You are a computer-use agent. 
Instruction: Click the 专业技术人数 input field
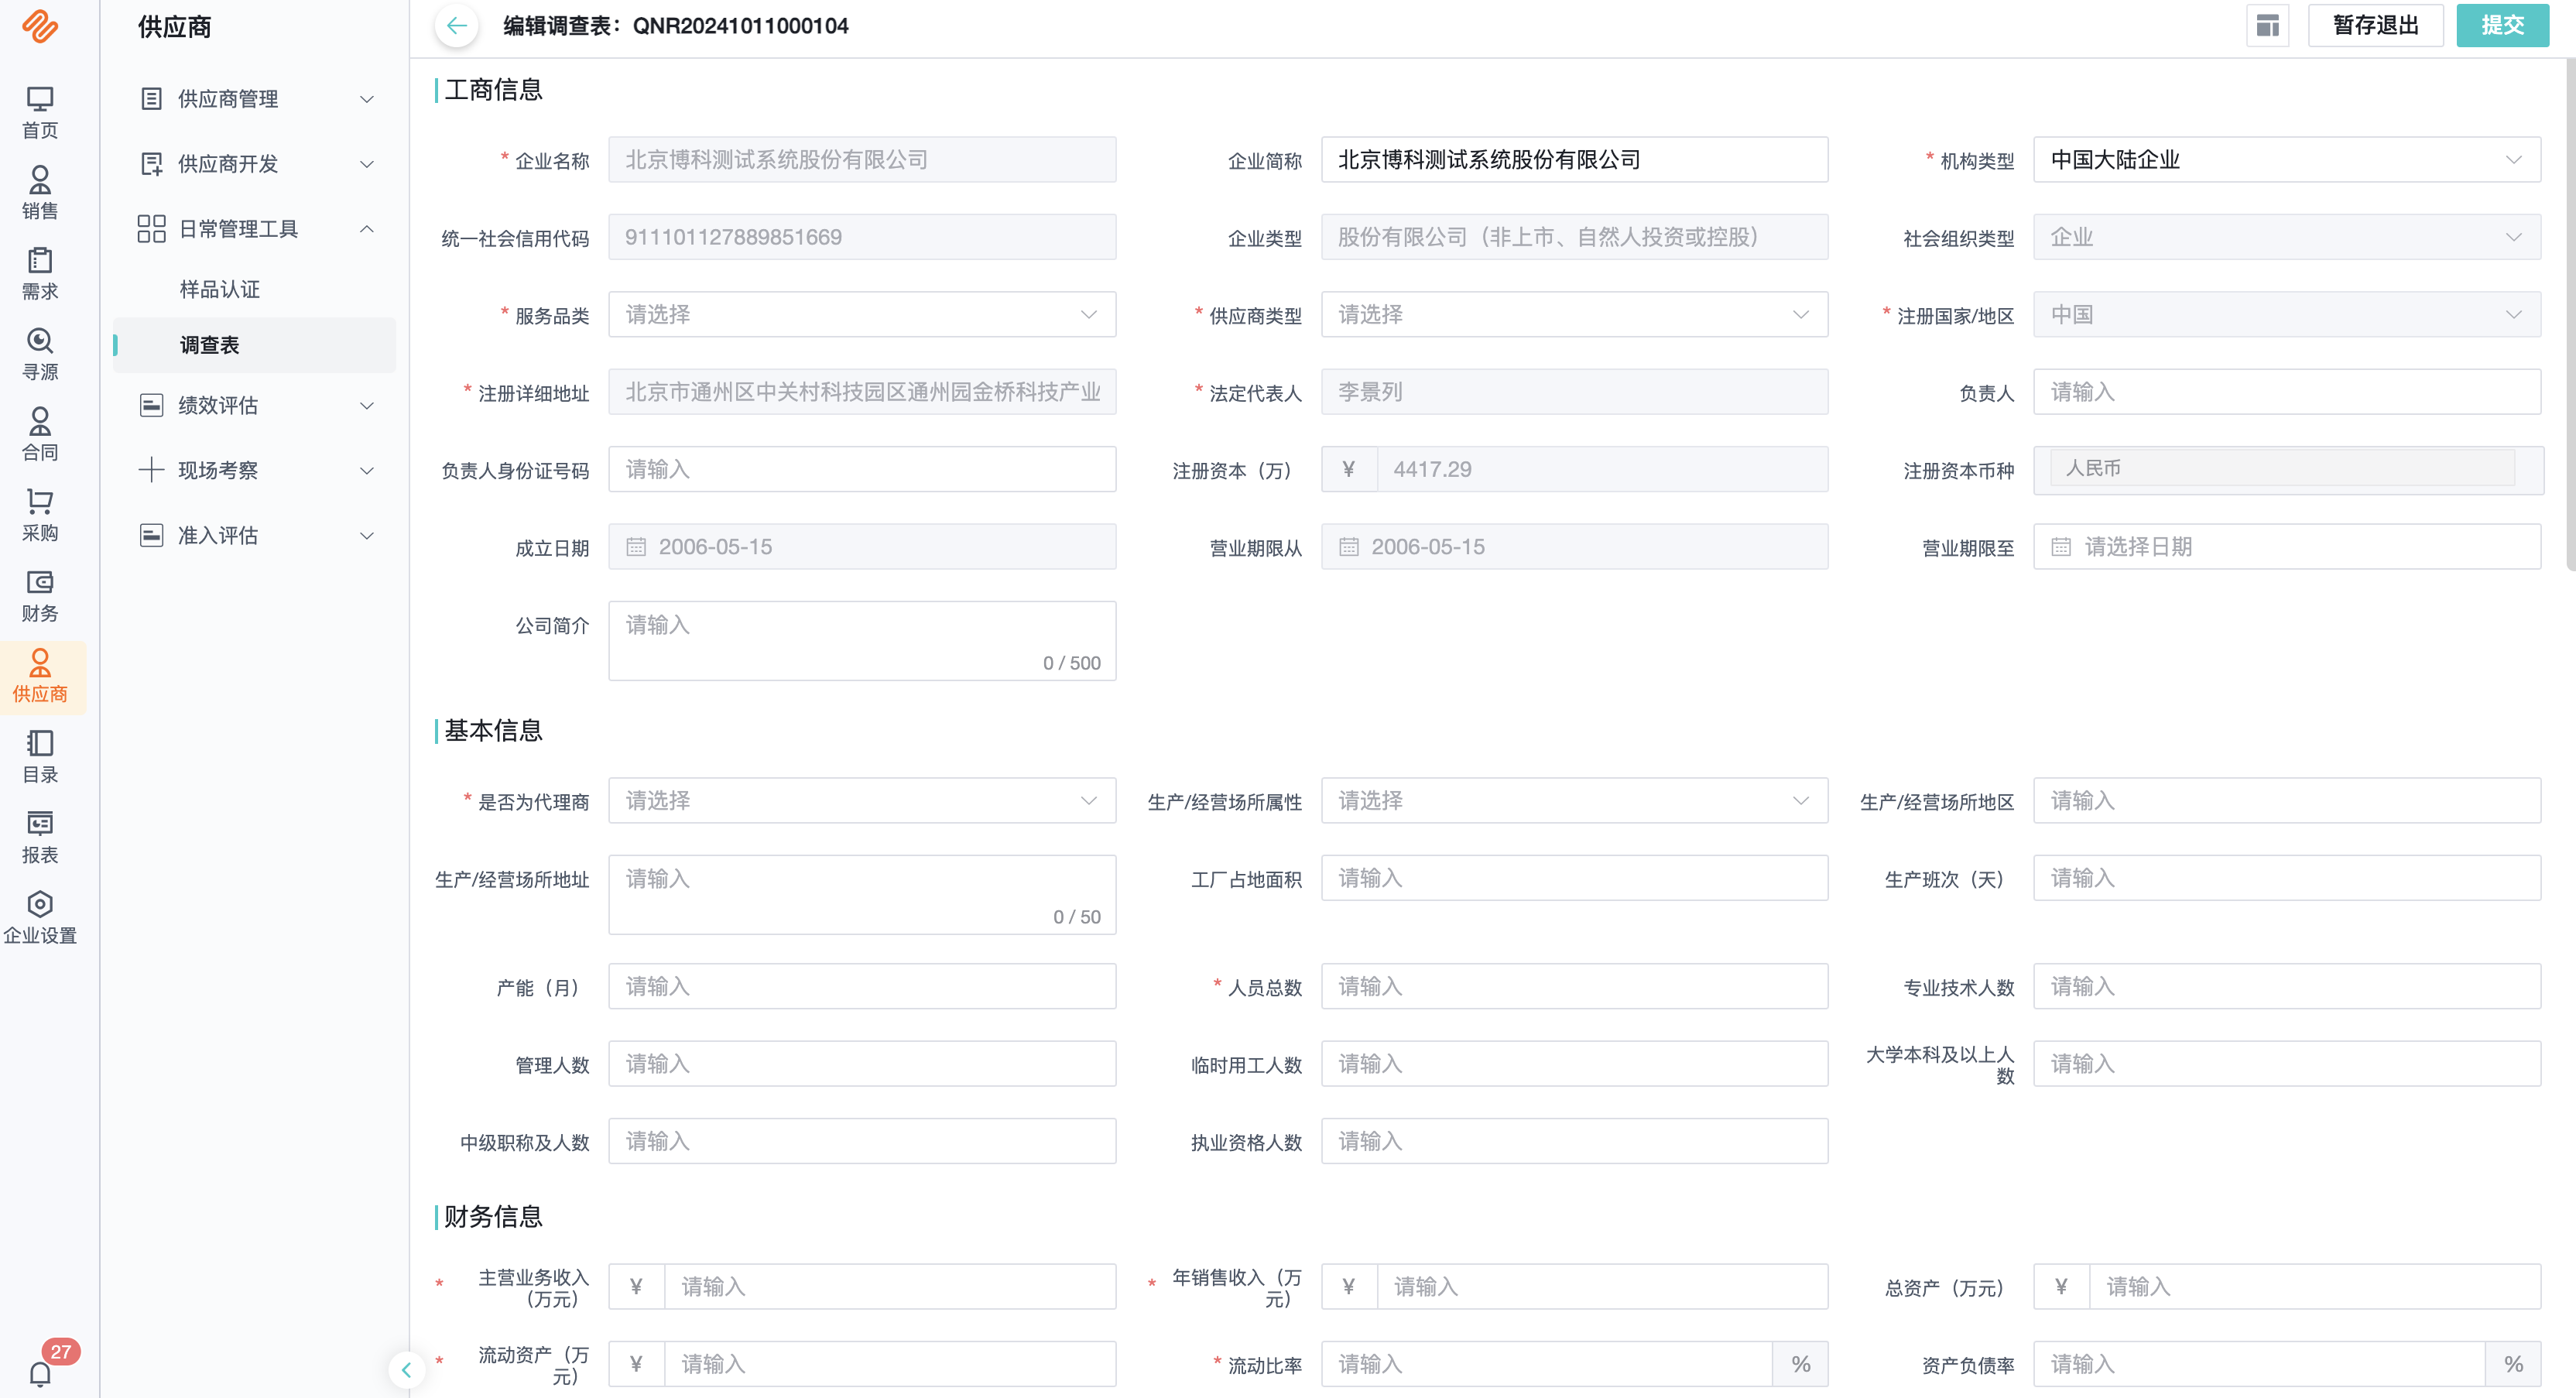(2286, 987)
